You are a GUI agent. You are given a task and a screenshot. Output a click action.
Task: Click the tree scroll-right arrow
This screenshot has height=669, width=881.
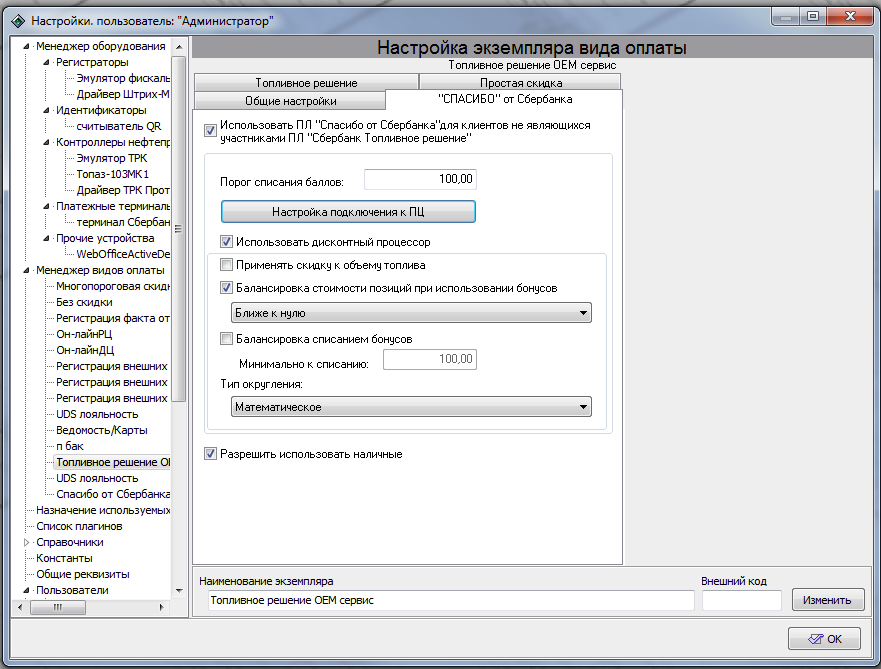point(162,607)
